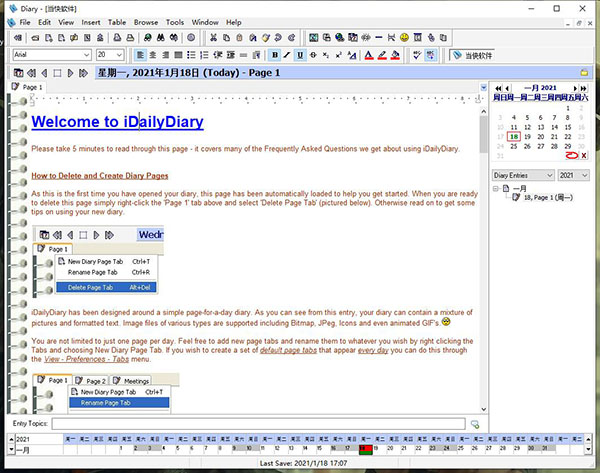The width and height of the screenshot is (600, 473).
Task: Click the 当快软件 toolbar button
Action: pyautogui.click(x=472, y=55)
